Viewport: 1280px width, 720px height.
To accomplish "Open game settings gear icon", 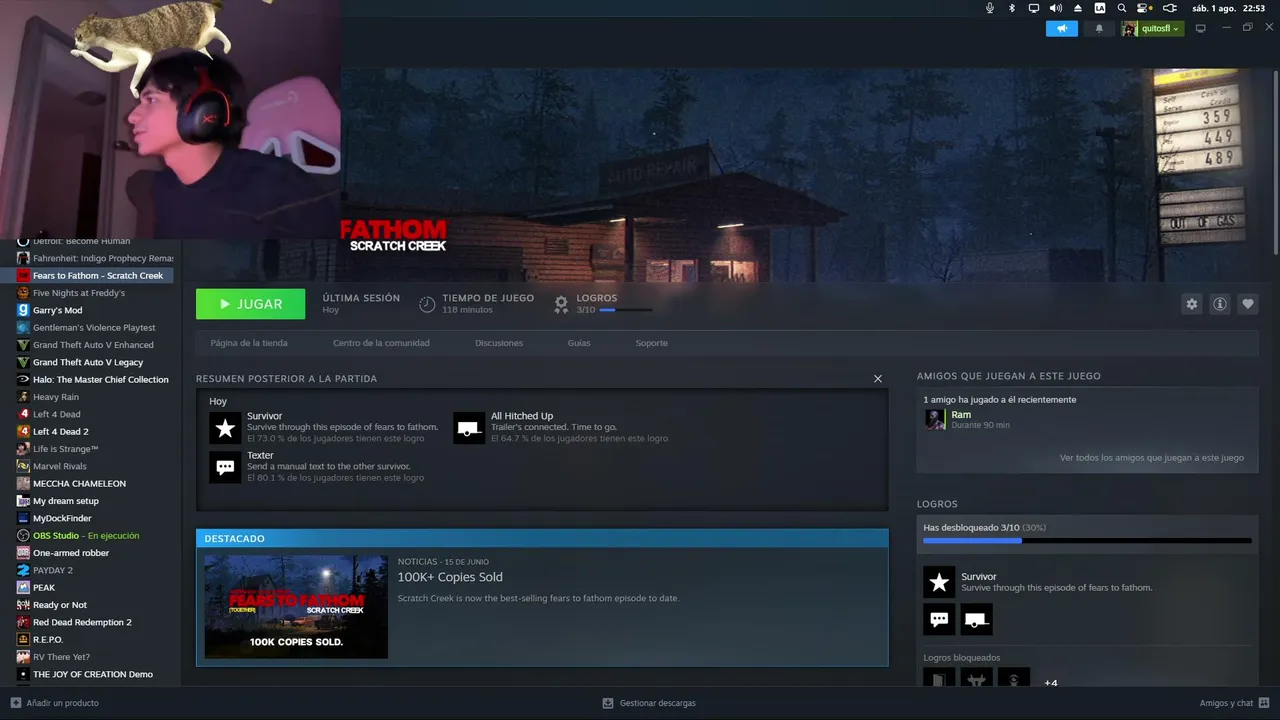I will point(1191,304).
